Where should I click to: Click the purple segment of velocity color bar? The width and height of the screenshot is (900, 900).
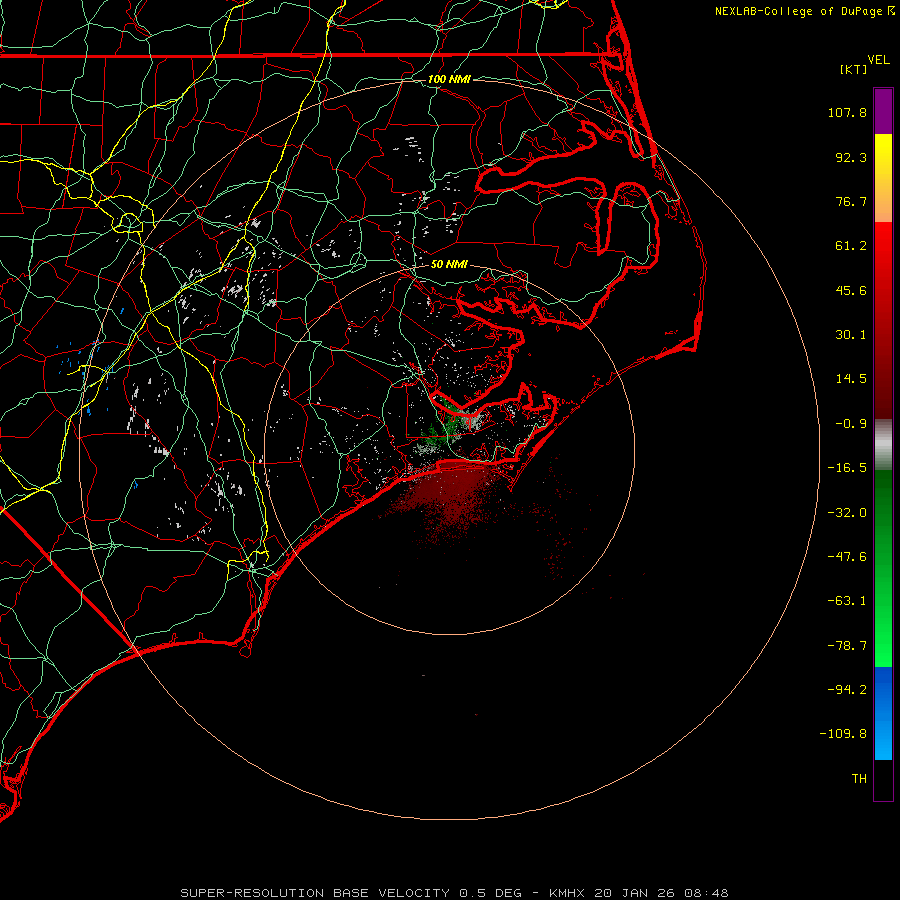(x=883, y=111)
